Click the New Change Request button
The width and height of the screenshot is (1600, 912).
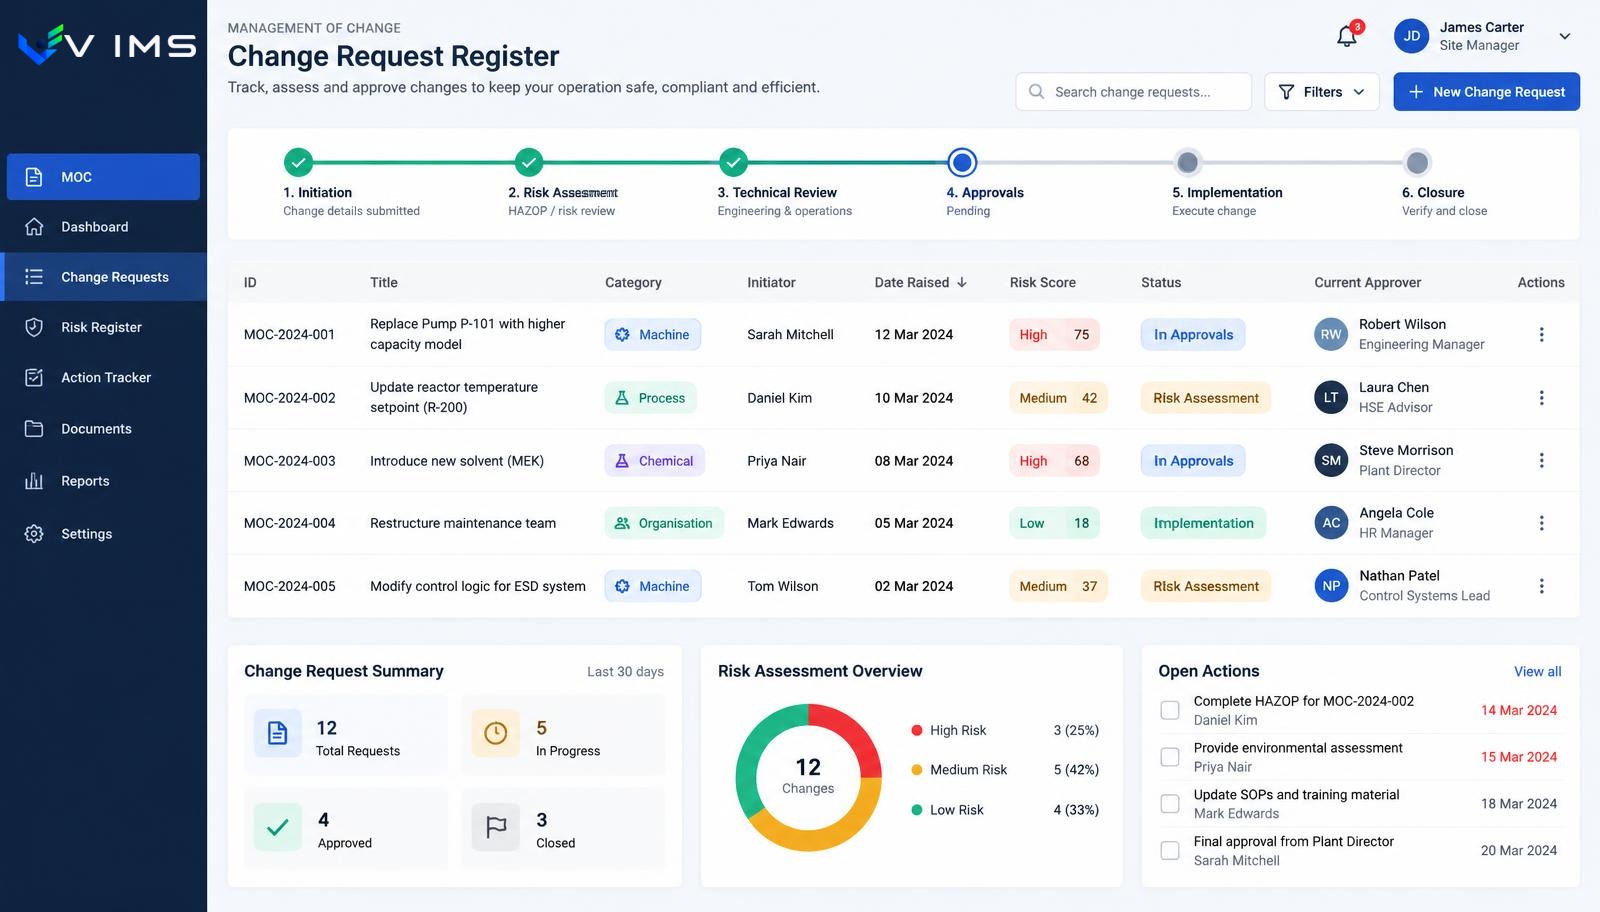pyautogui.click(x=1487, y=92)
